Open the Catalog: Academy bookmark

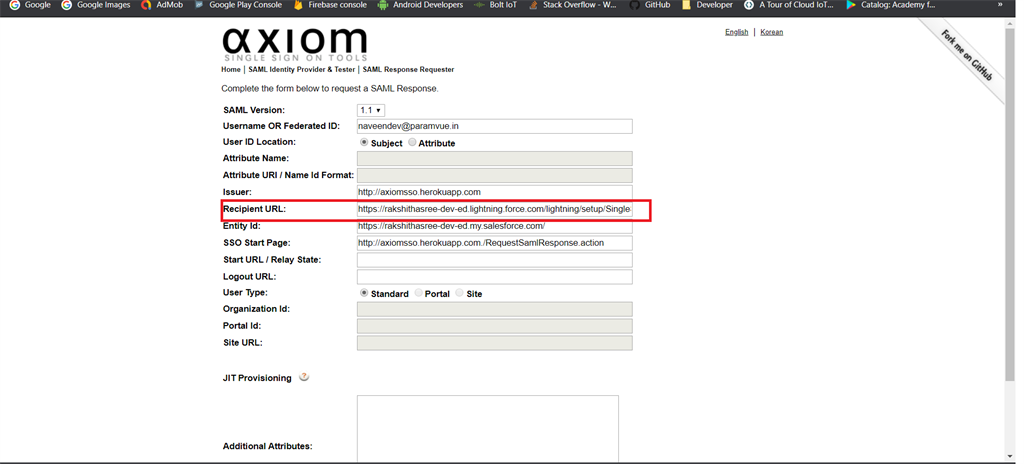(x=890, y=5)
